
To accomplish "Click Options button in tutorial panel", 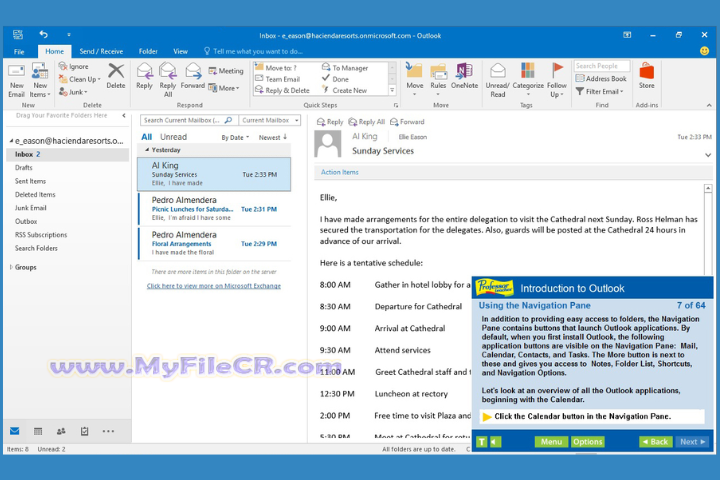I will 587,441.
